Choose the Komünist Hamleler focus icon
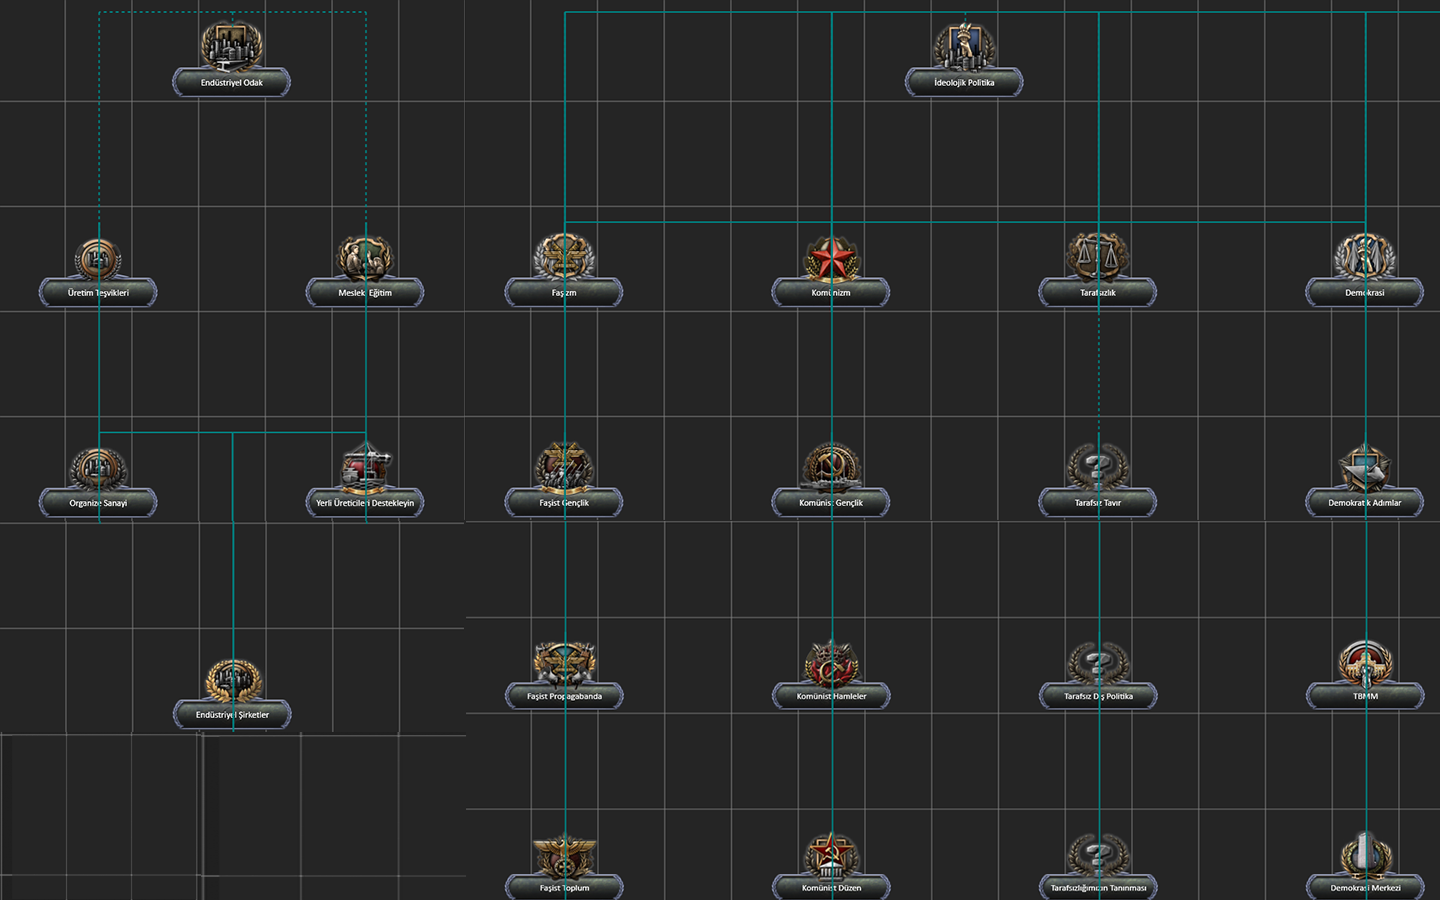This screenshot has width=1440, height=900. point(831,661)
